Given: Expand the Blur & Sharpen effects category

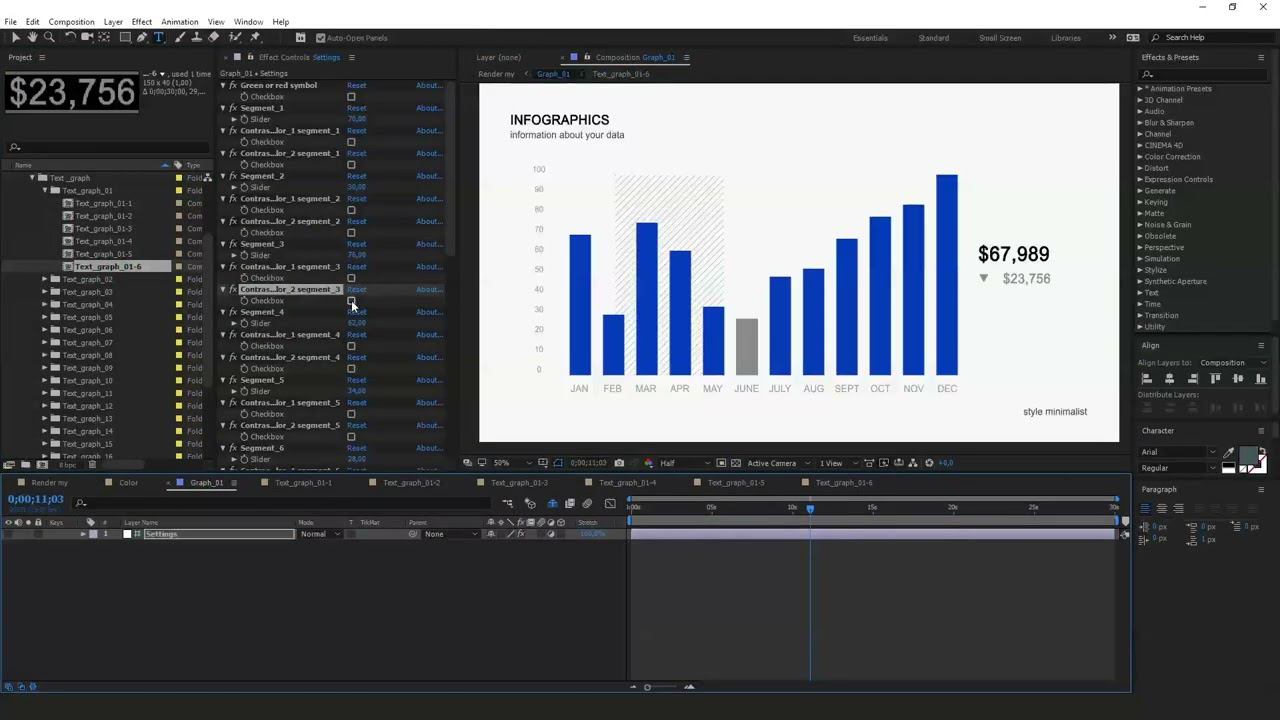Looking at the screenshot, I should pyautogui.click(x=1140, y=123).
